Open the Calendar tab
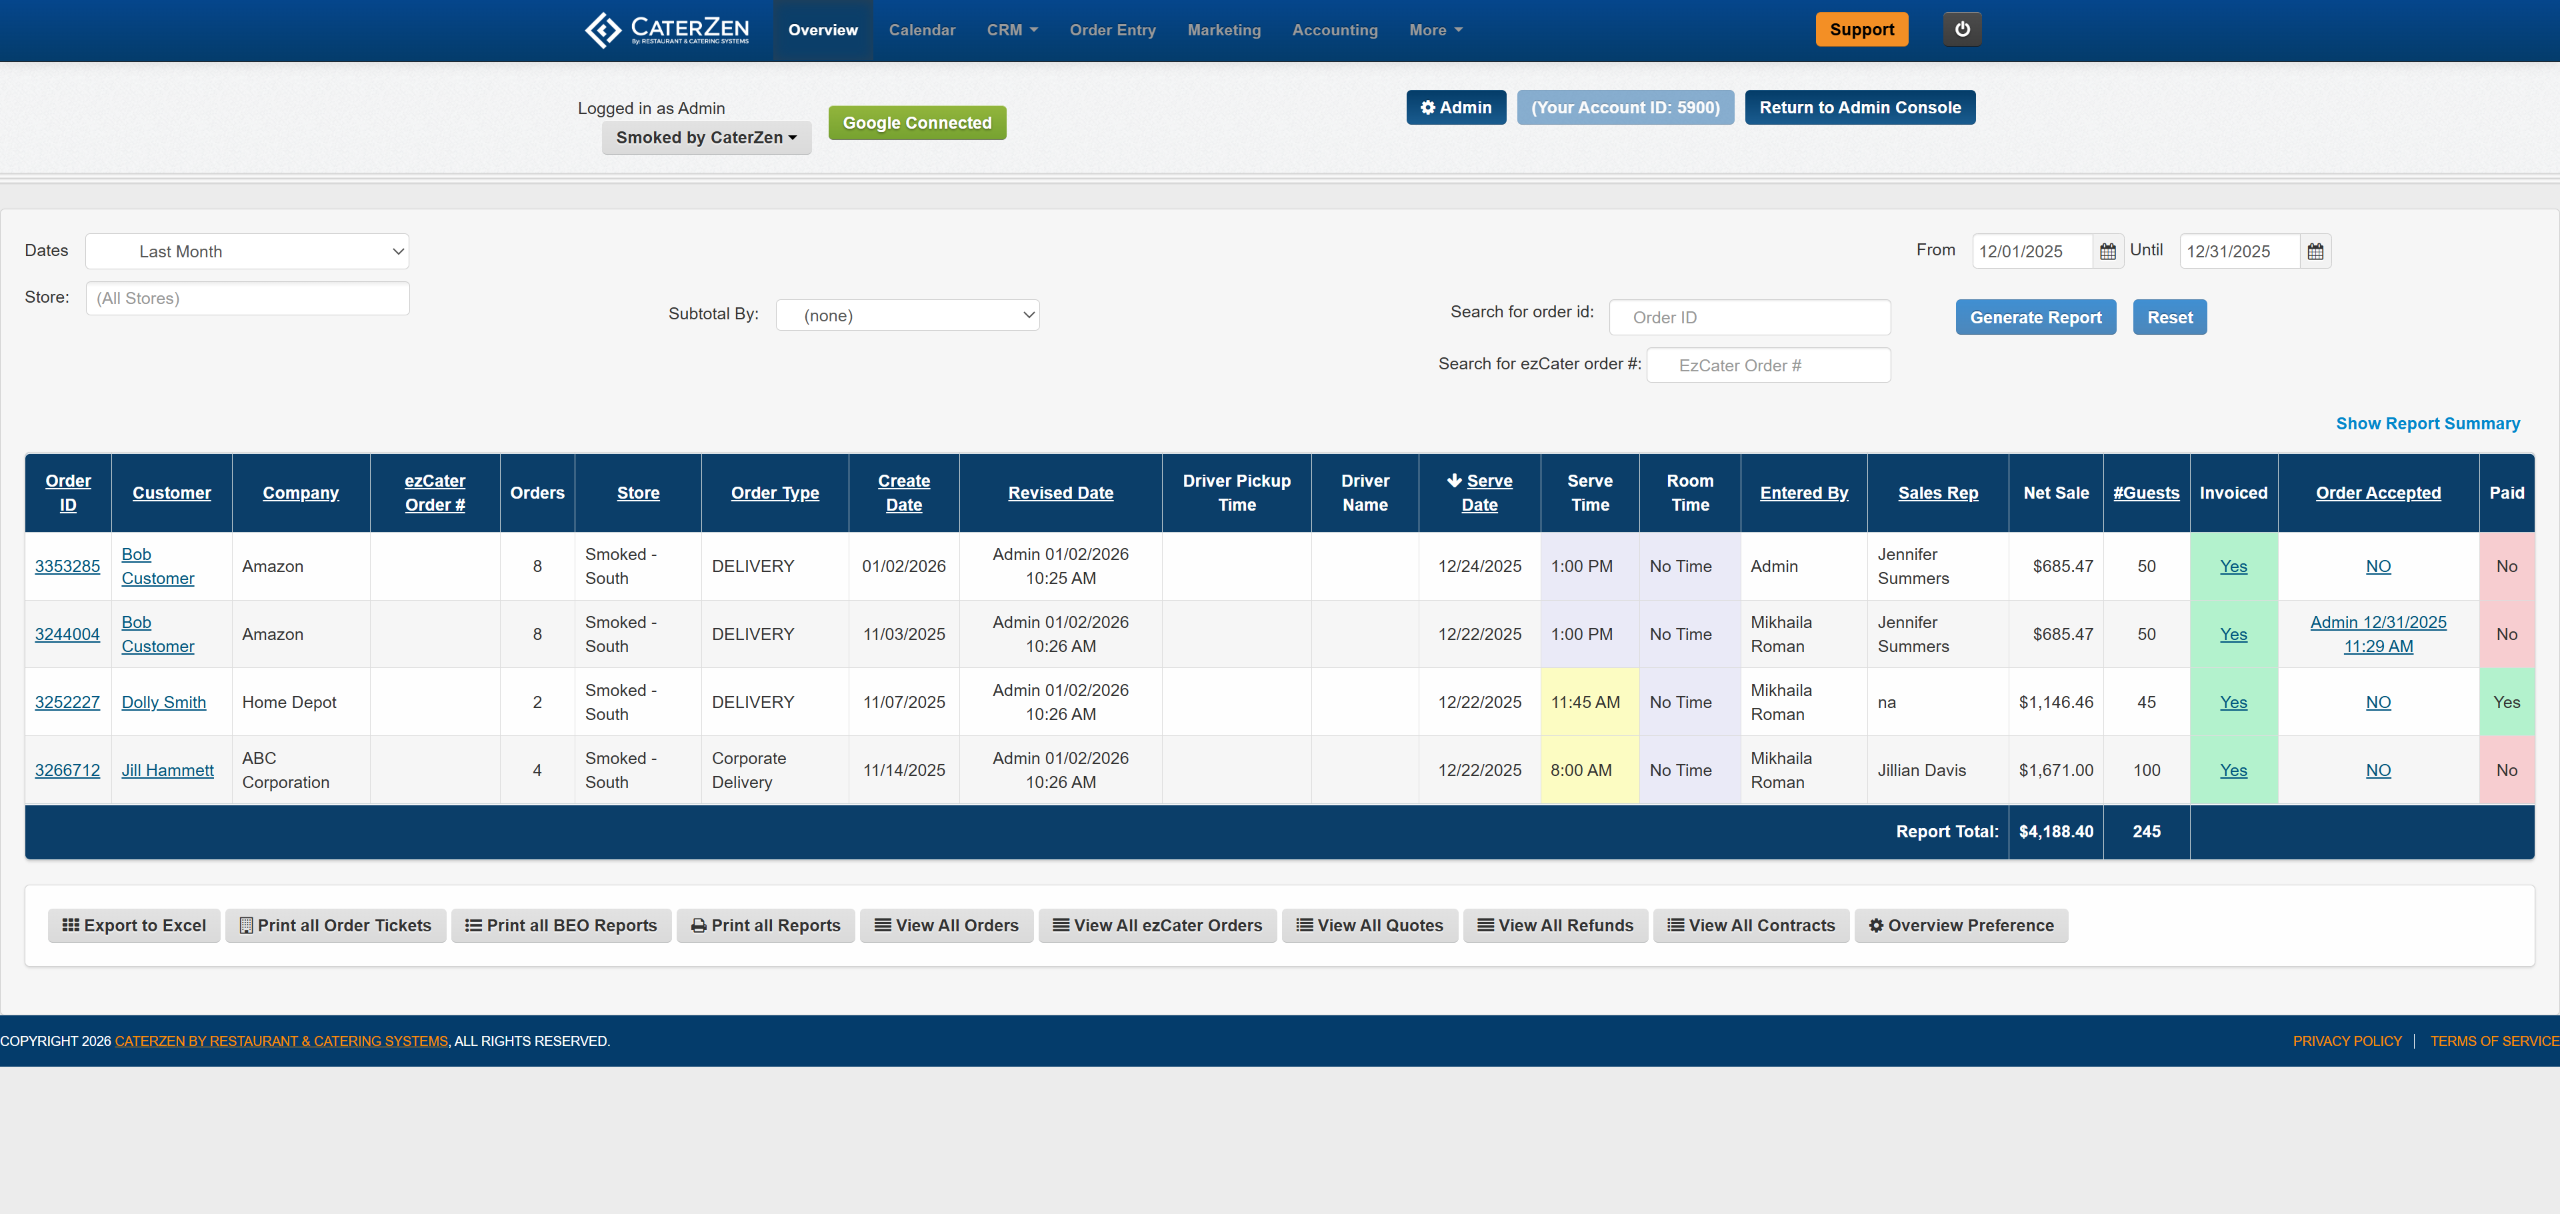Viewport: 2560px width, 1214px height. pyautogui.click(x=922, y=30)
